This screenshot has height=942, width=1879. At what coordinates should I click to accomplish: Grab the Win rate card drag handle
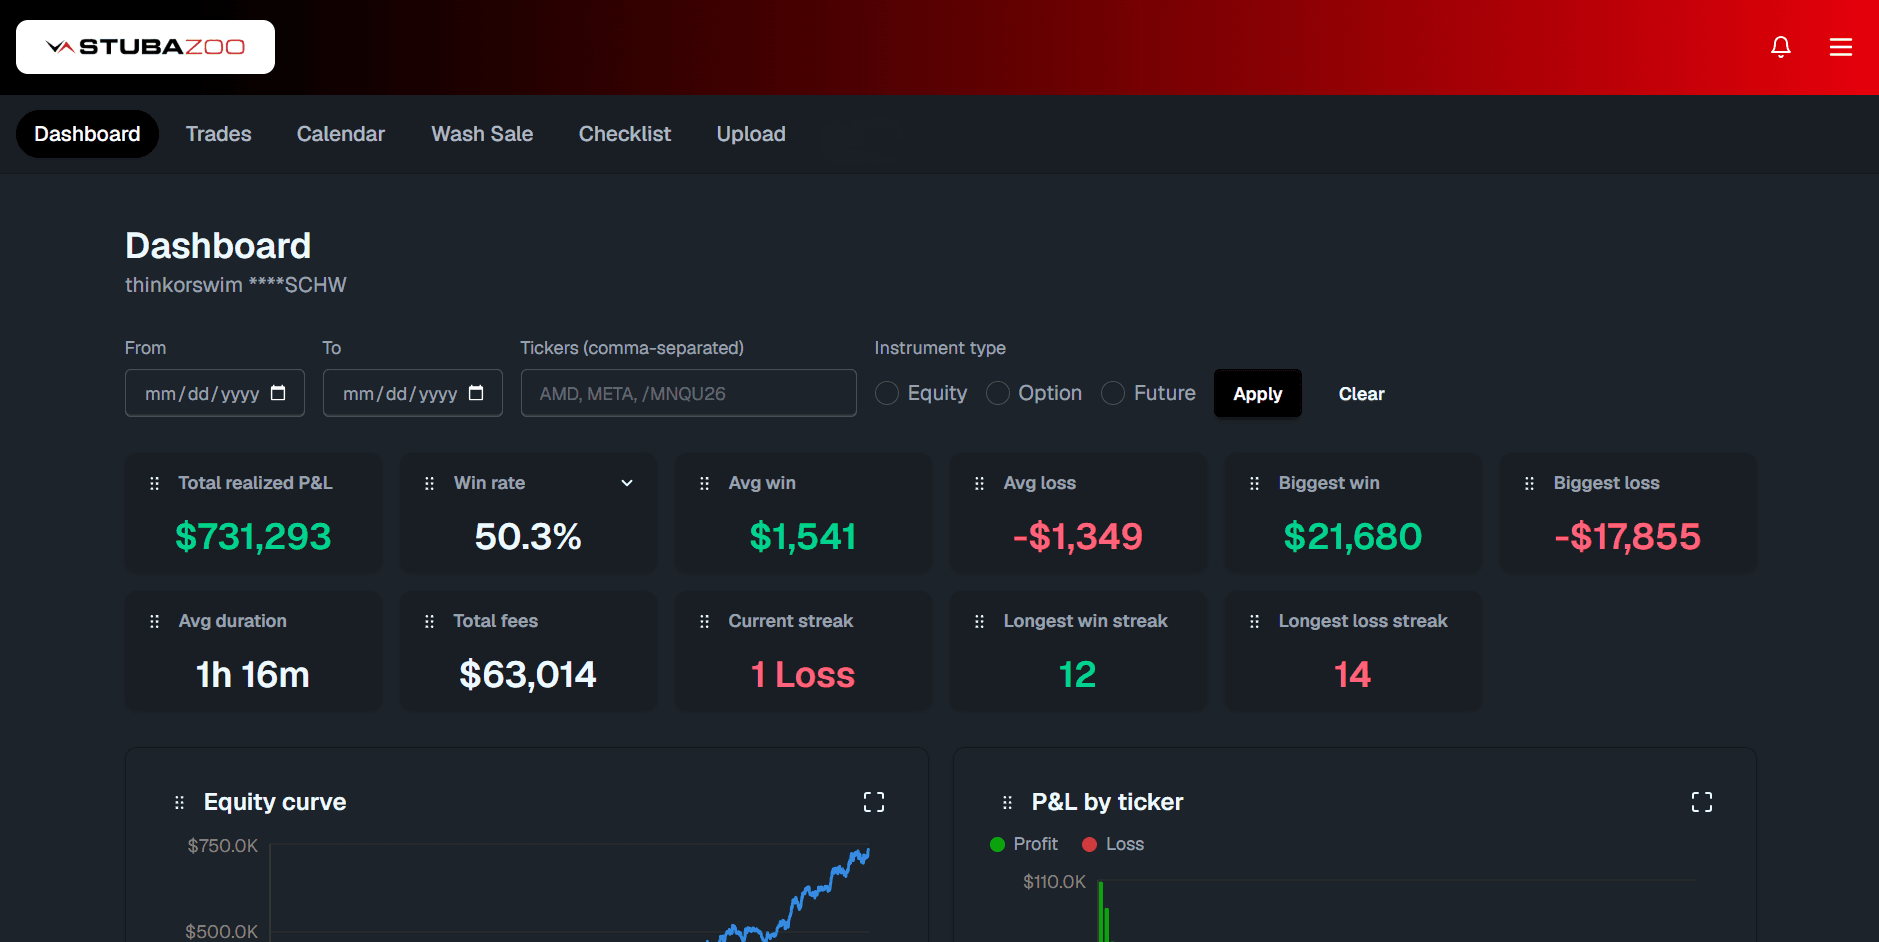pyautogui.click(x=429, y=483)
